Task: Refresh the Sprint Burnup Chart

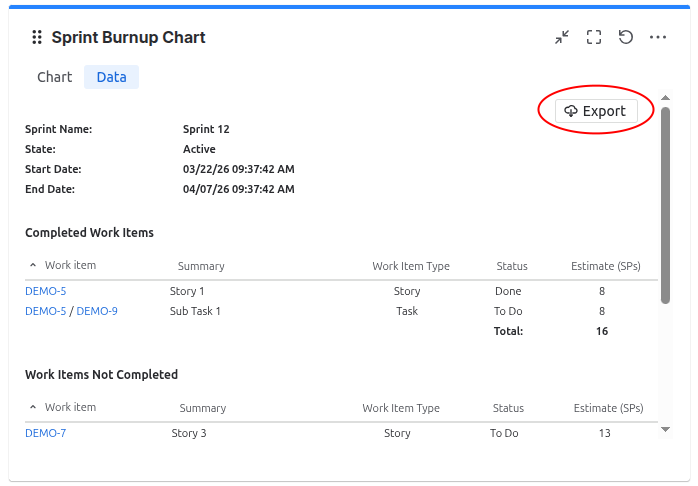Action: click(626, 38)
